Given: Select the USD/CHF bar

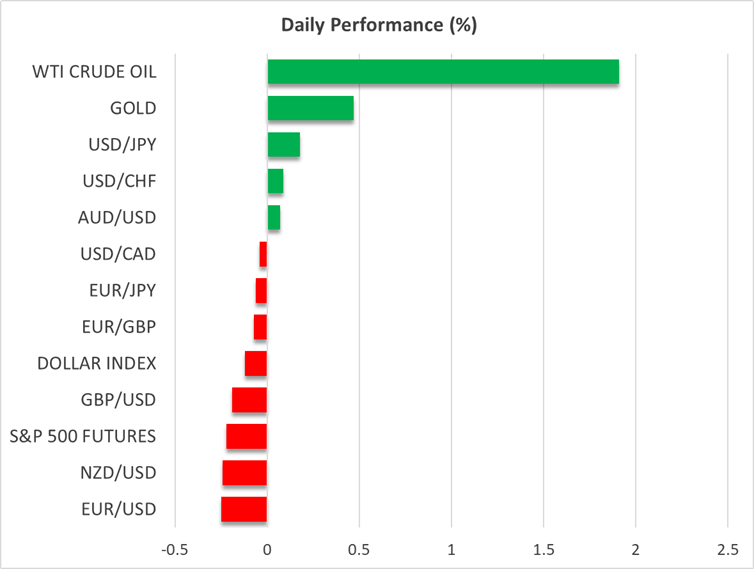Looking at the screenshot, I should click(x=275, y=181).
